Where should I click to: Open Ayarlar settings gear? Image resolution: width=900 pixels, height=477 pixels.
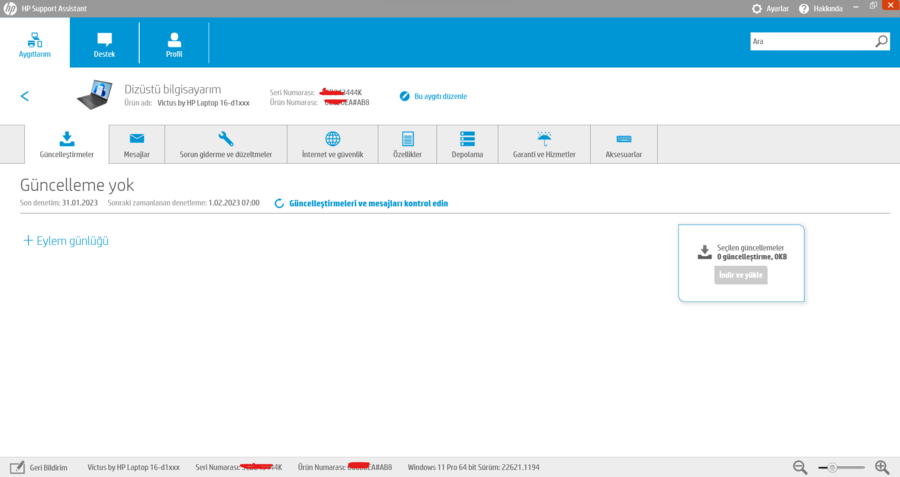[770, 9]
